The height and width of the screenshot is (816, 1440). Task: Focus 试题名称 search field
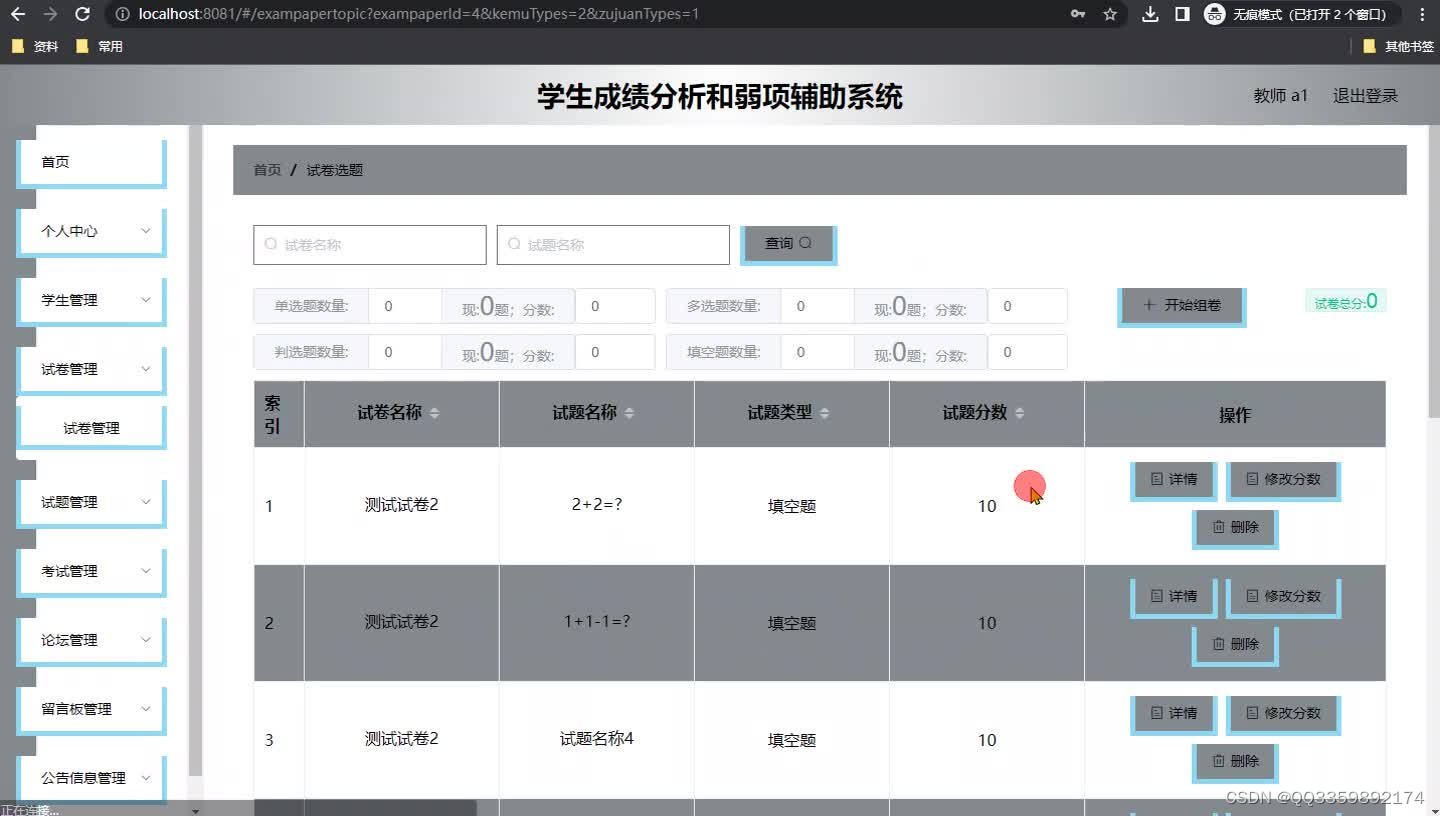pyautogui.click(x=613, y=245)
